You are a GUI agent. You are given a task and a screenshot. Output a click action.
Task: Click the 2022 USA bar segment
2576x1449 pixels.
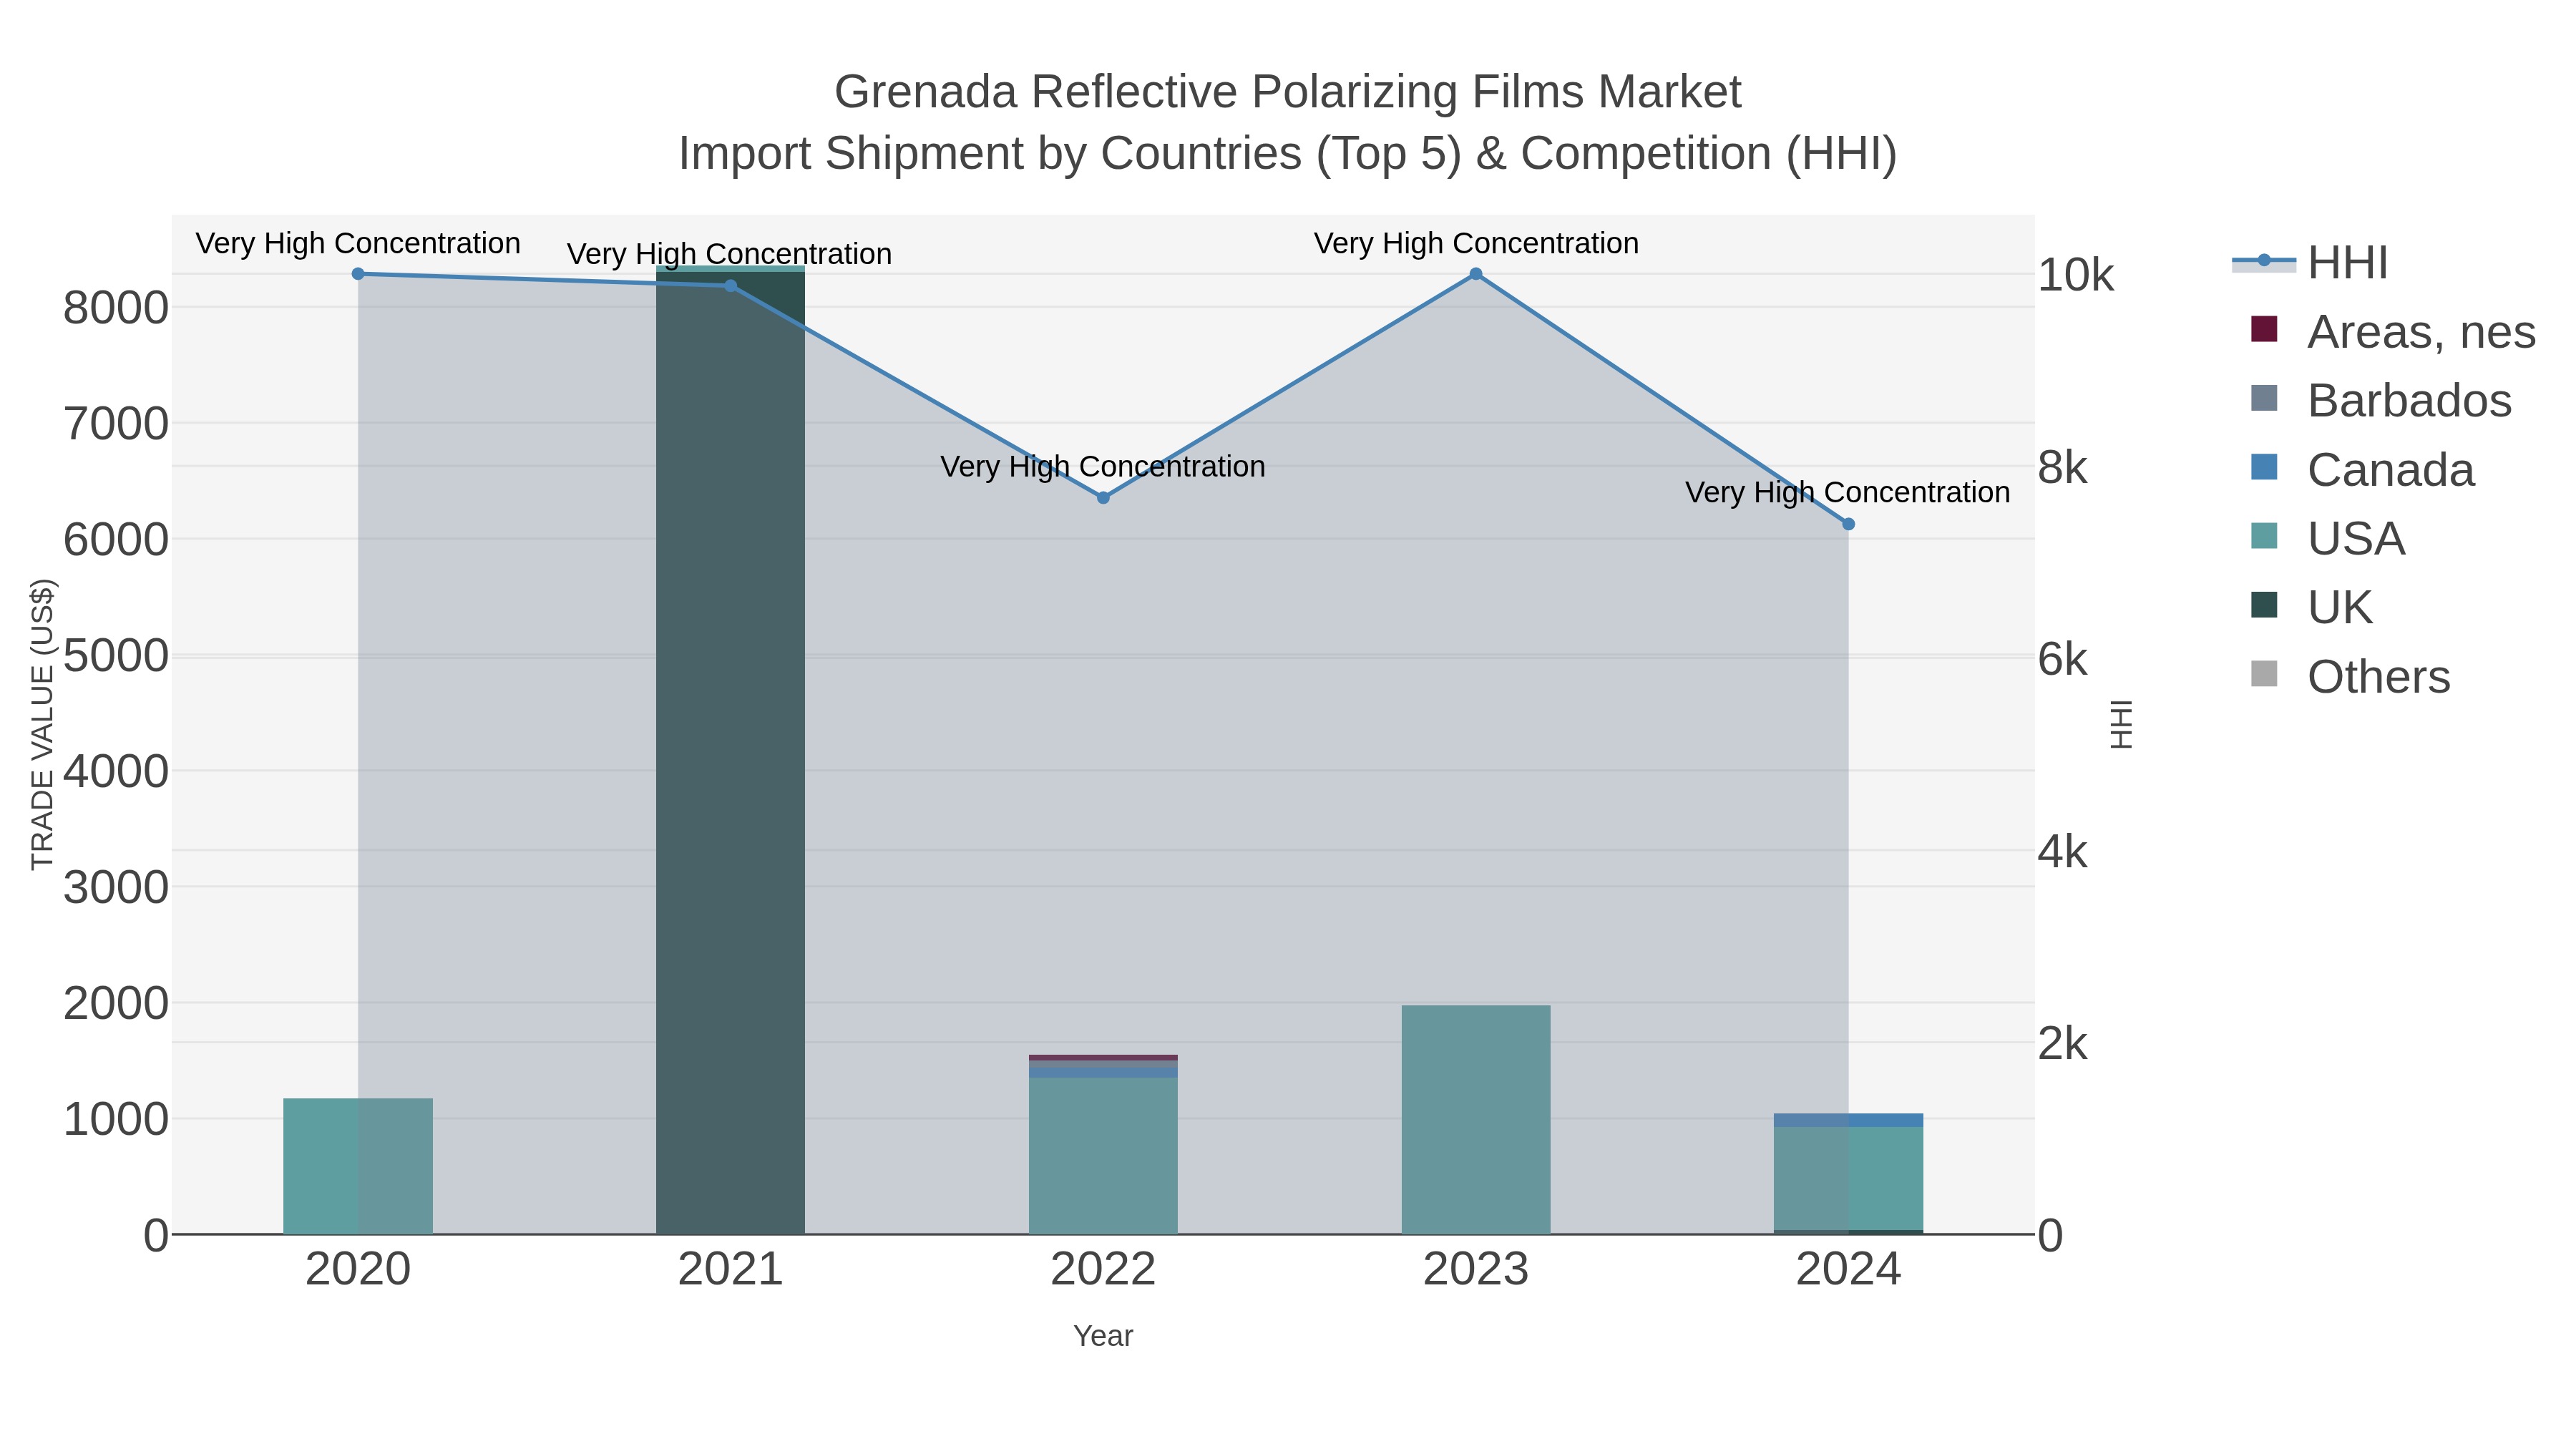[1103, 1155]
